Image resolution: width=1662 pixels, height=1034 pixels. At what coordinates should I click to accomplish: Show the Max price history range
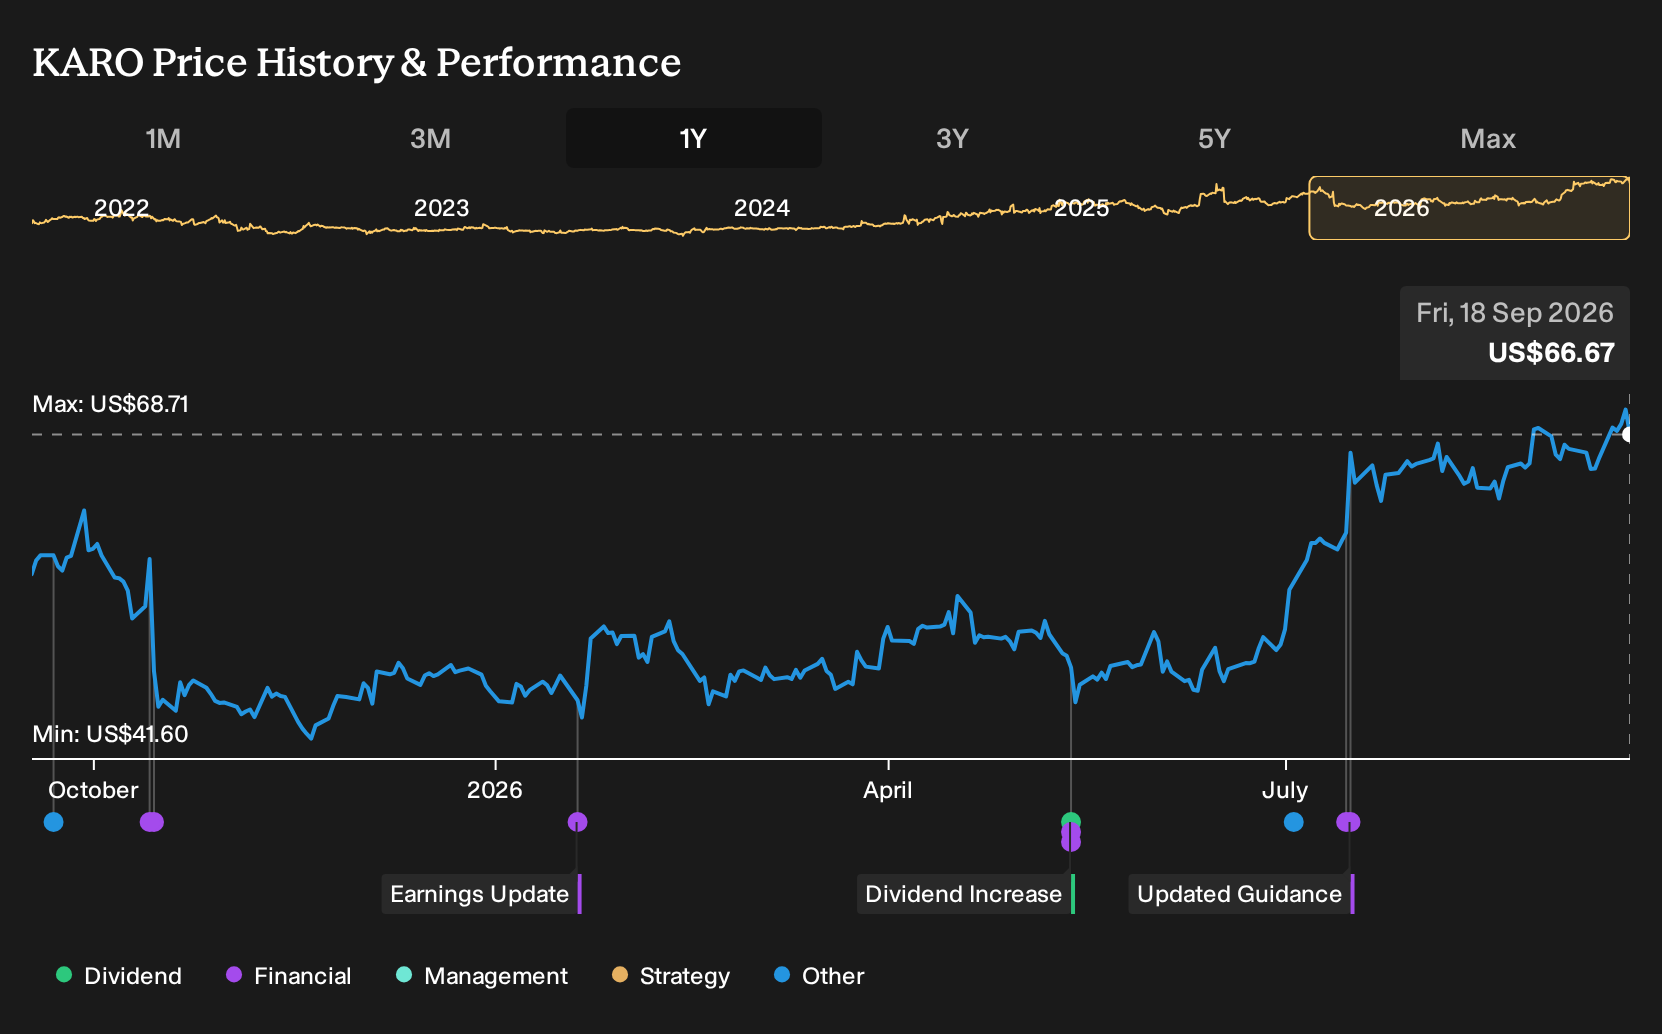point(1488,138)
